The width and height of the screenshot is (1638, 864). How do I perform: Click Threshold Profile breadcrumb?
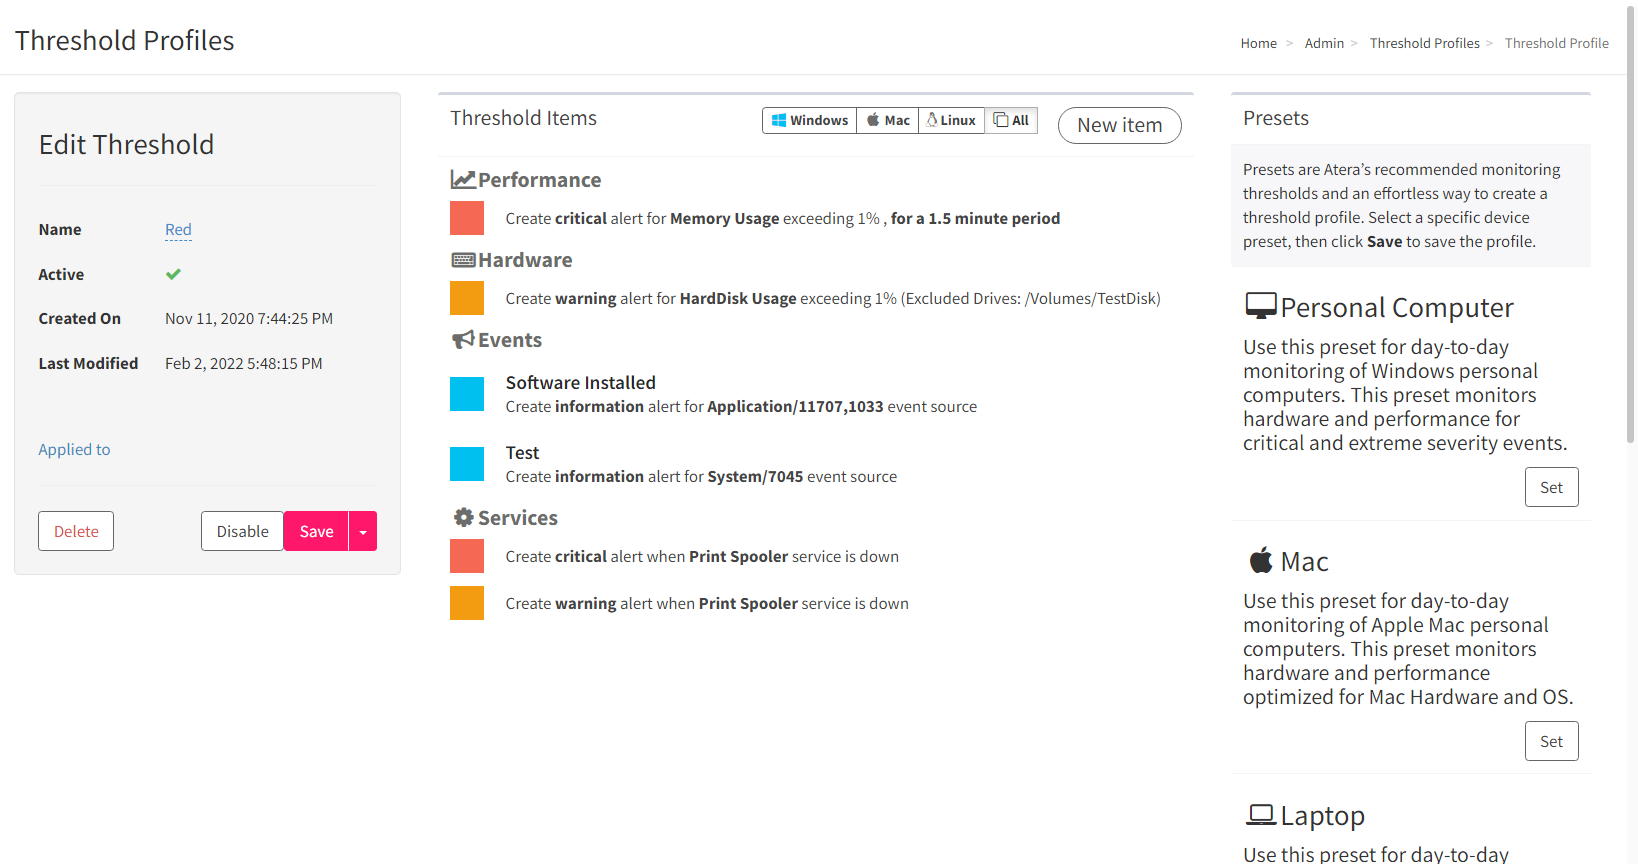[1556, 43]
